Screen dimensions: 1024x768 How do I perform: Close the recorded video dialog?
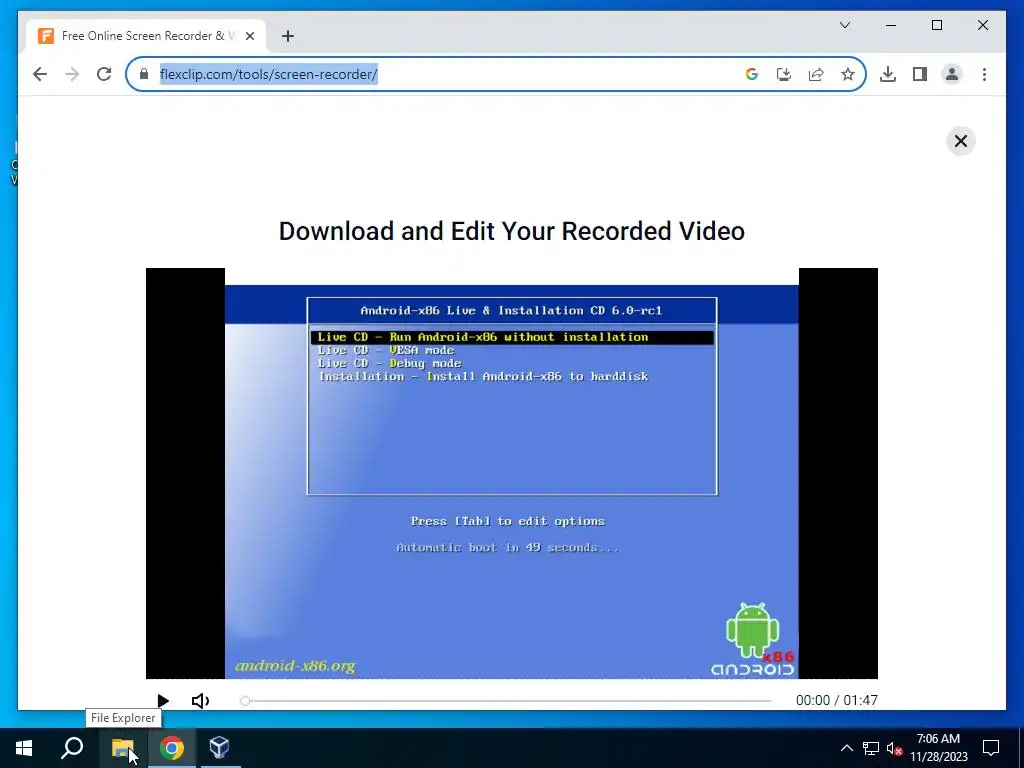(961, 141)
